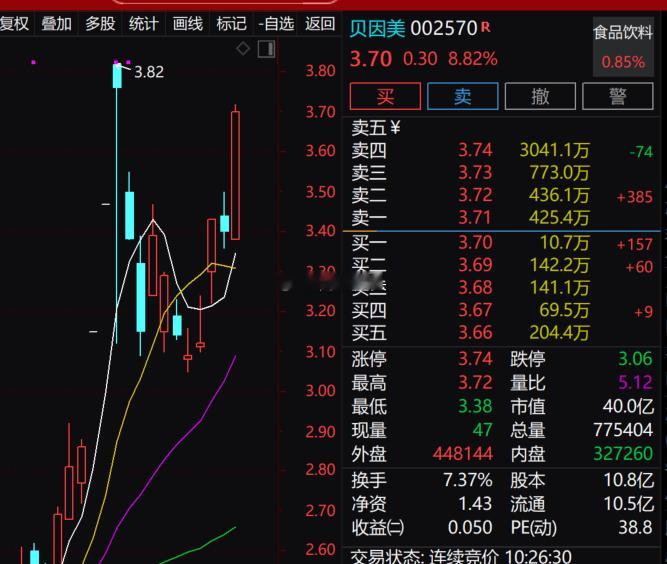Click 净资 value 1.43
Screen dimensions: 667x564
pyautogui.click(x=475, y=504)
